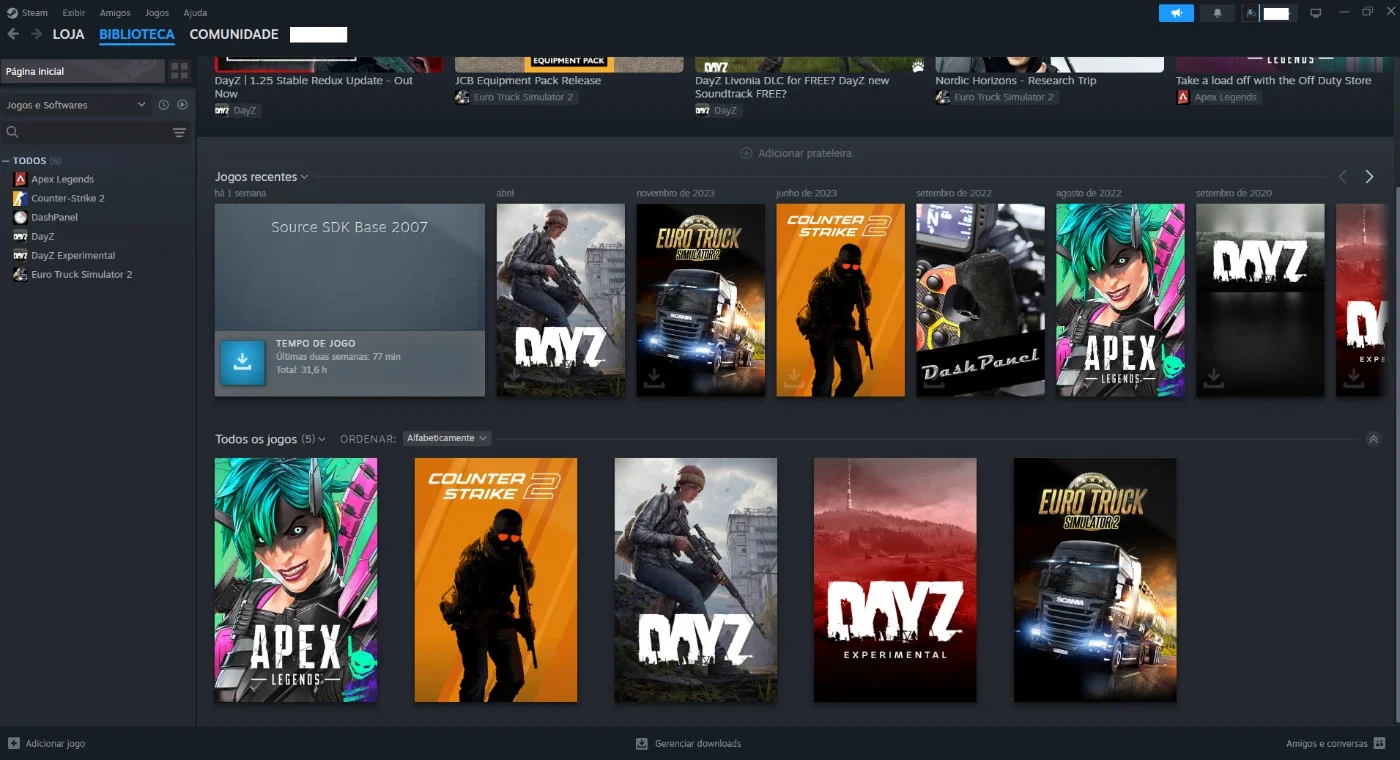Click the Steam logo in the menu bar
The width and height of the screenshot is (1400, 760).
tap(11, 13)
